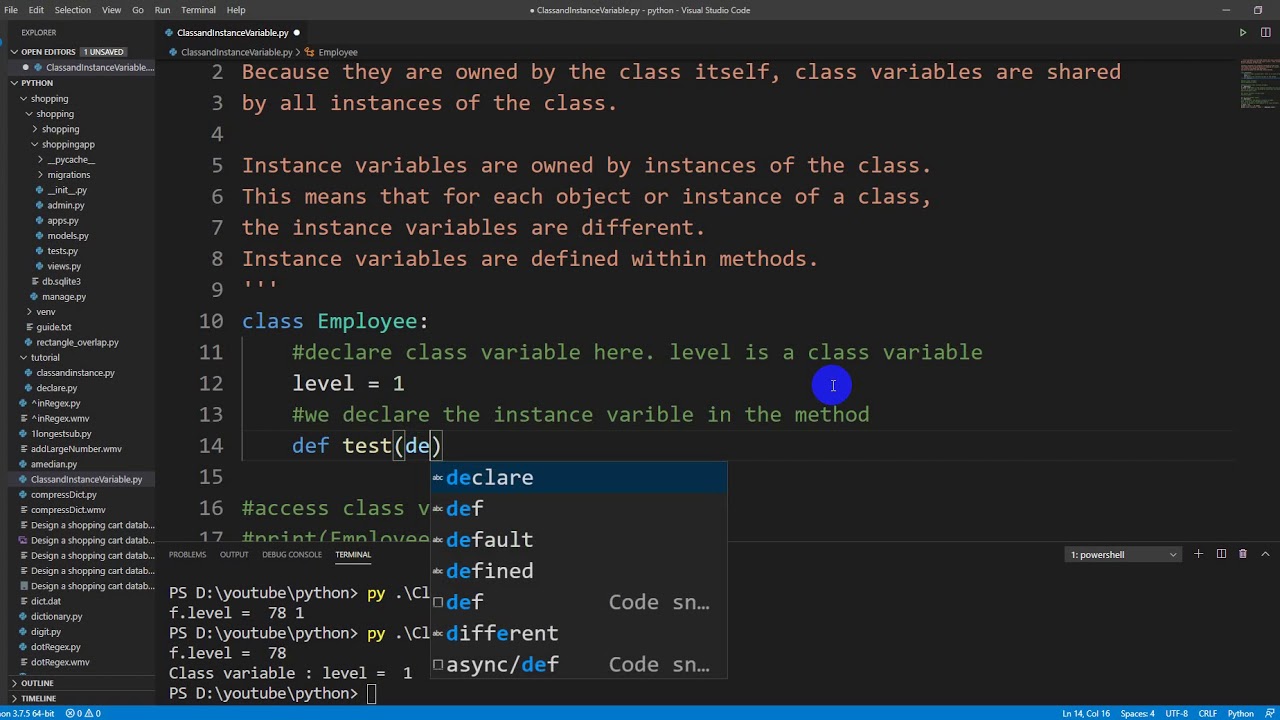The image size is (1280, 720).
Task: Click the Python icon next to manage.py
Action: coord(34,296)
